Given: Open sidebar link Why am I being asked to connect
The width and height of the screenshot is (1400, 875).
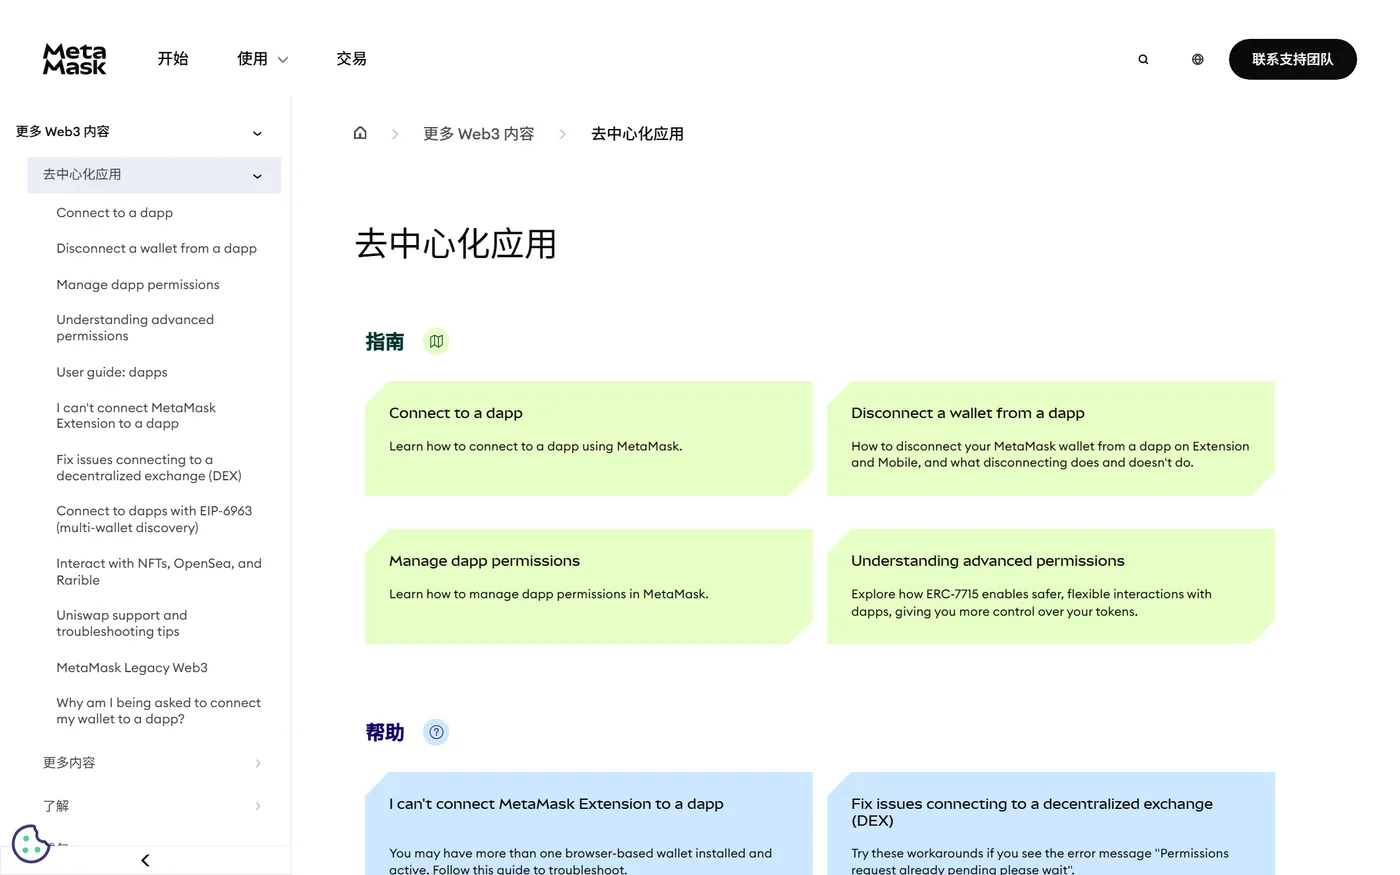Looking at the screenshot, I should [x=158, y=711].
